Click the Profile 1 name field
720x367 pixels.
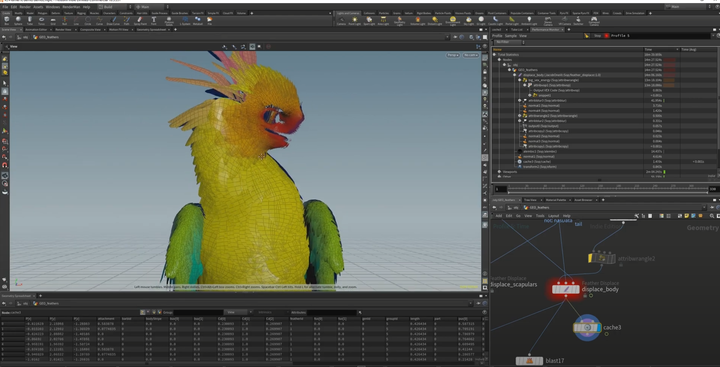click(661, 35)
